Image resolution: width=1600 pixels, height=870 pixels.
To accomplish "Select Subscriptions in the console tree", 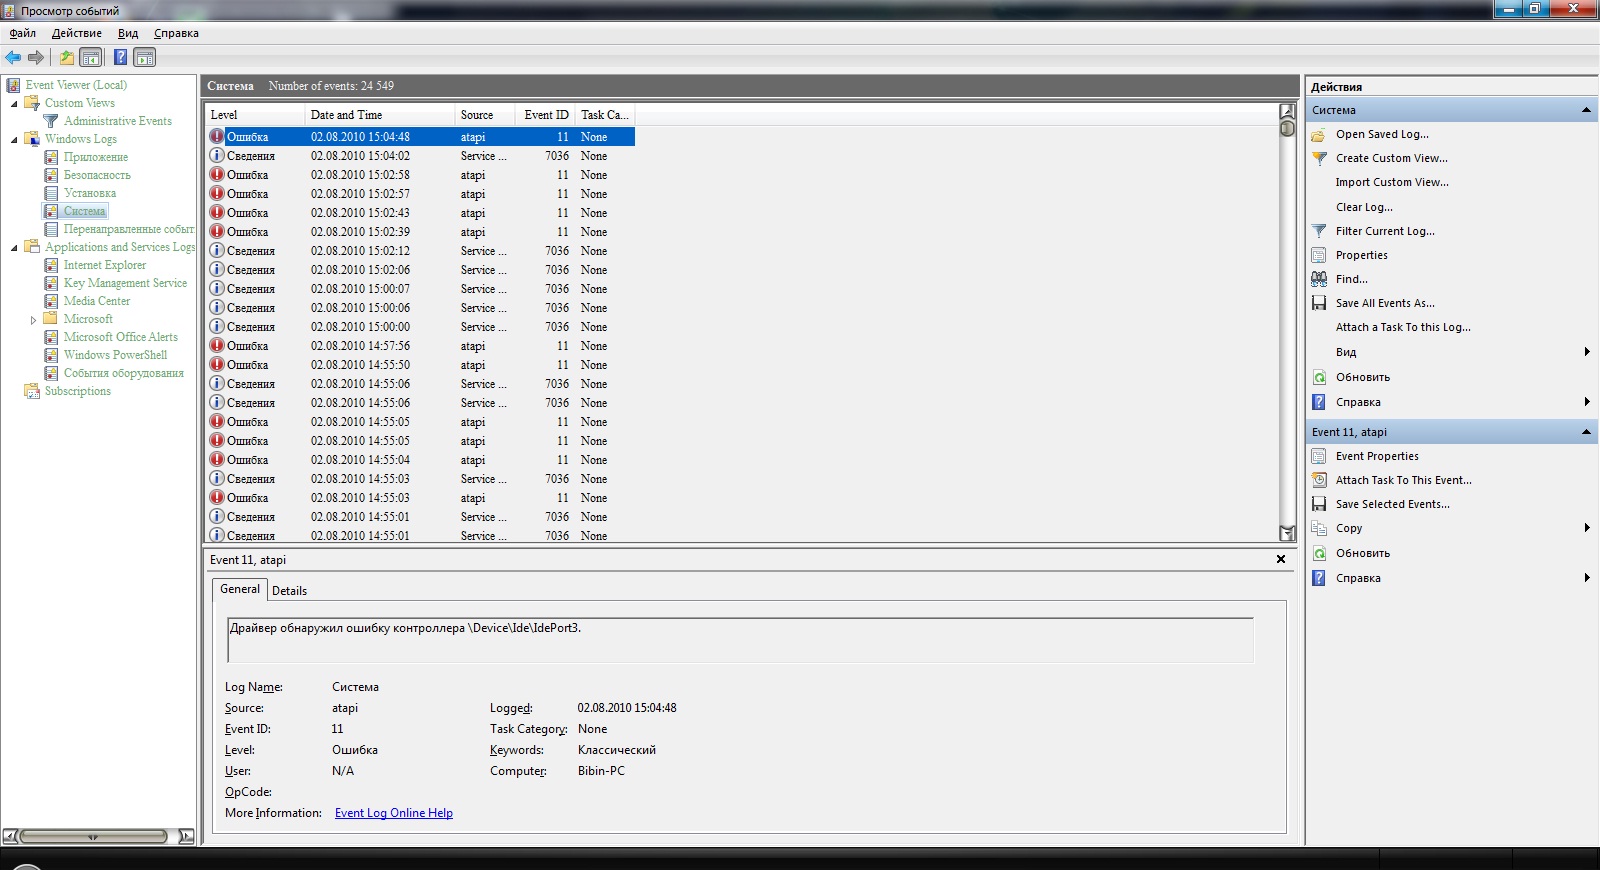I will click(x=77, y=391).
